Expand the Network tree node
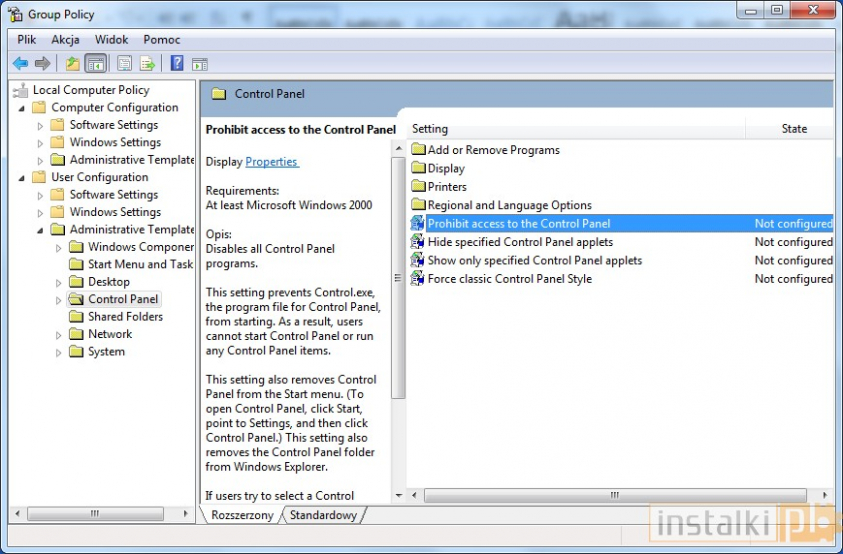This screenshot has width=843, height=554. pos(59,335)
